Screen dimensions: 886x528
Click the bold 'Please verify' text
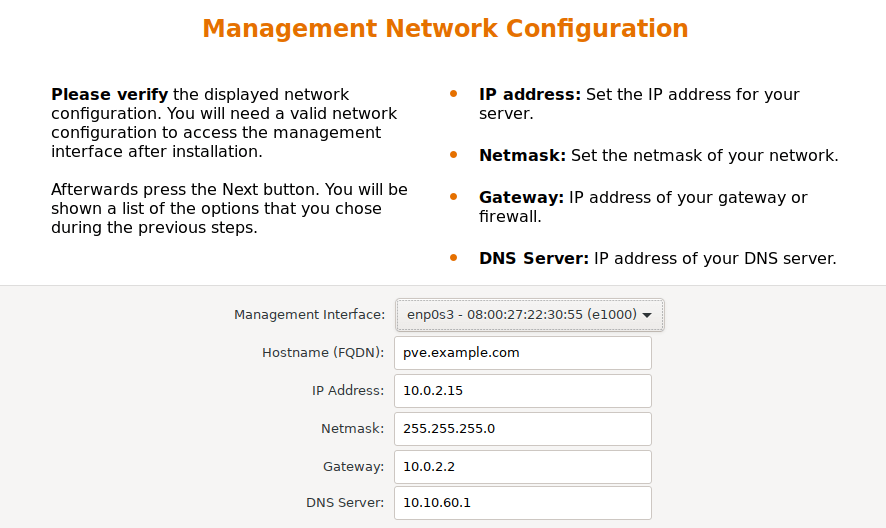[x=109, y=95]
